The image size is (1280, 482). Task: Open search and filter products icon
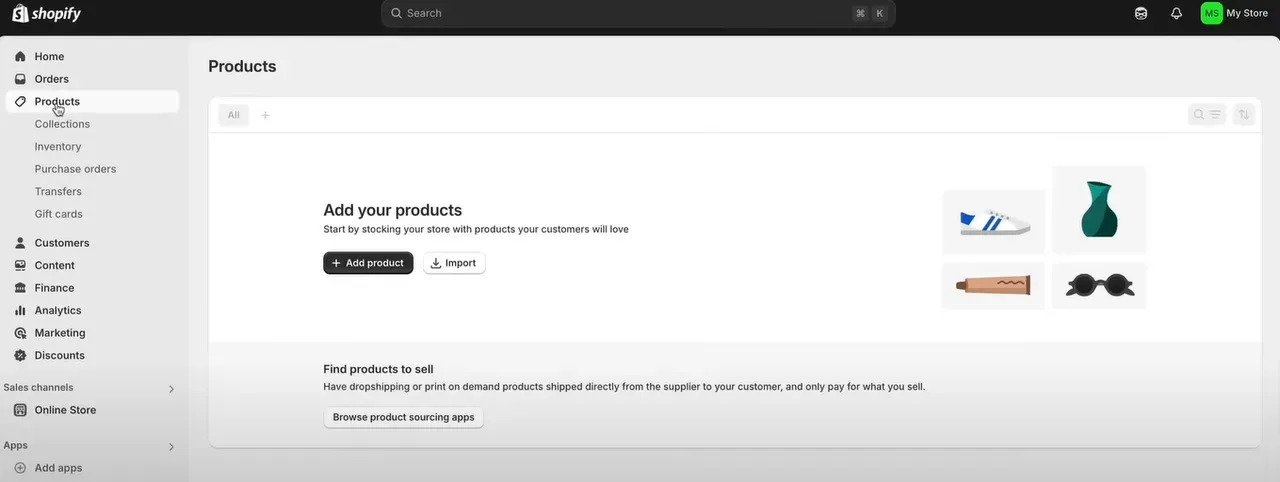1207,115
